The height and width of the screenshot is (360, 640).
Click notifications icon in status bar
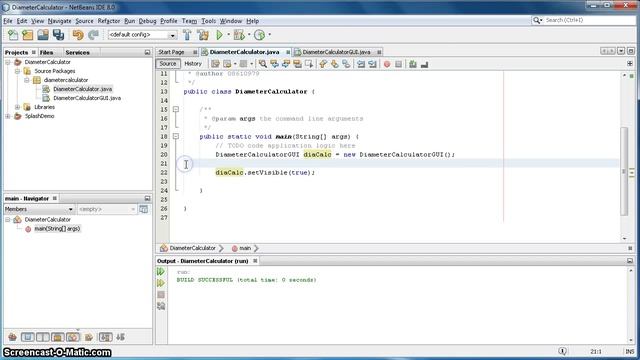click(x=562, y=351)
